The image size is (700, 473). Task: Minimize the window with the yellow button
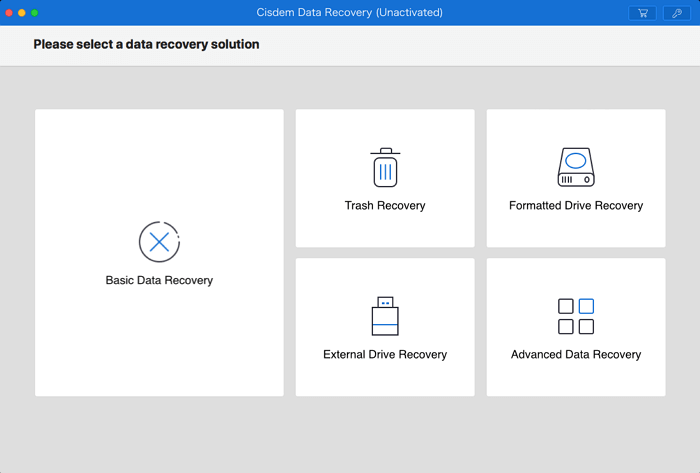point(22,13)
